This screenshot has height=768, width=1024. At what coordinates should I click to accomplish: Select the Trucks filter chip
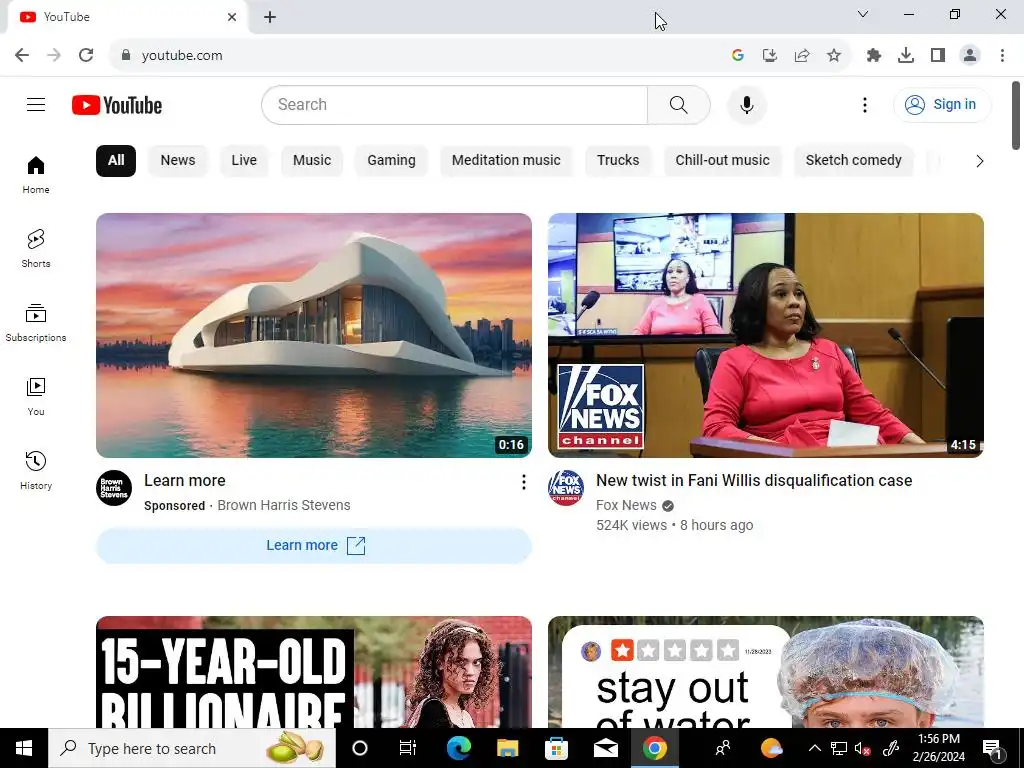pos(618,161)
